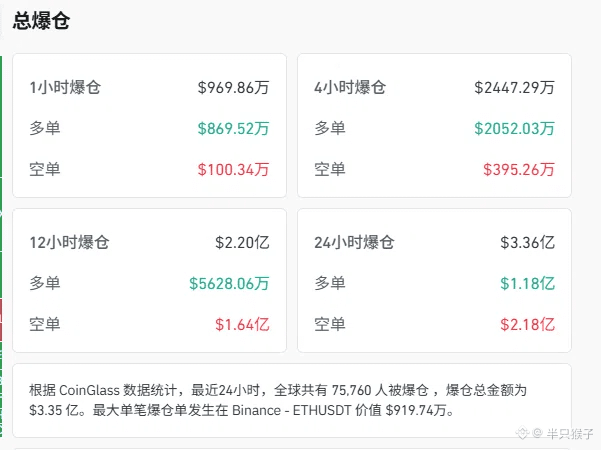
Task: Click the red $1.64亿 short value
Action: pyautogui.click(x=242, y=325)
